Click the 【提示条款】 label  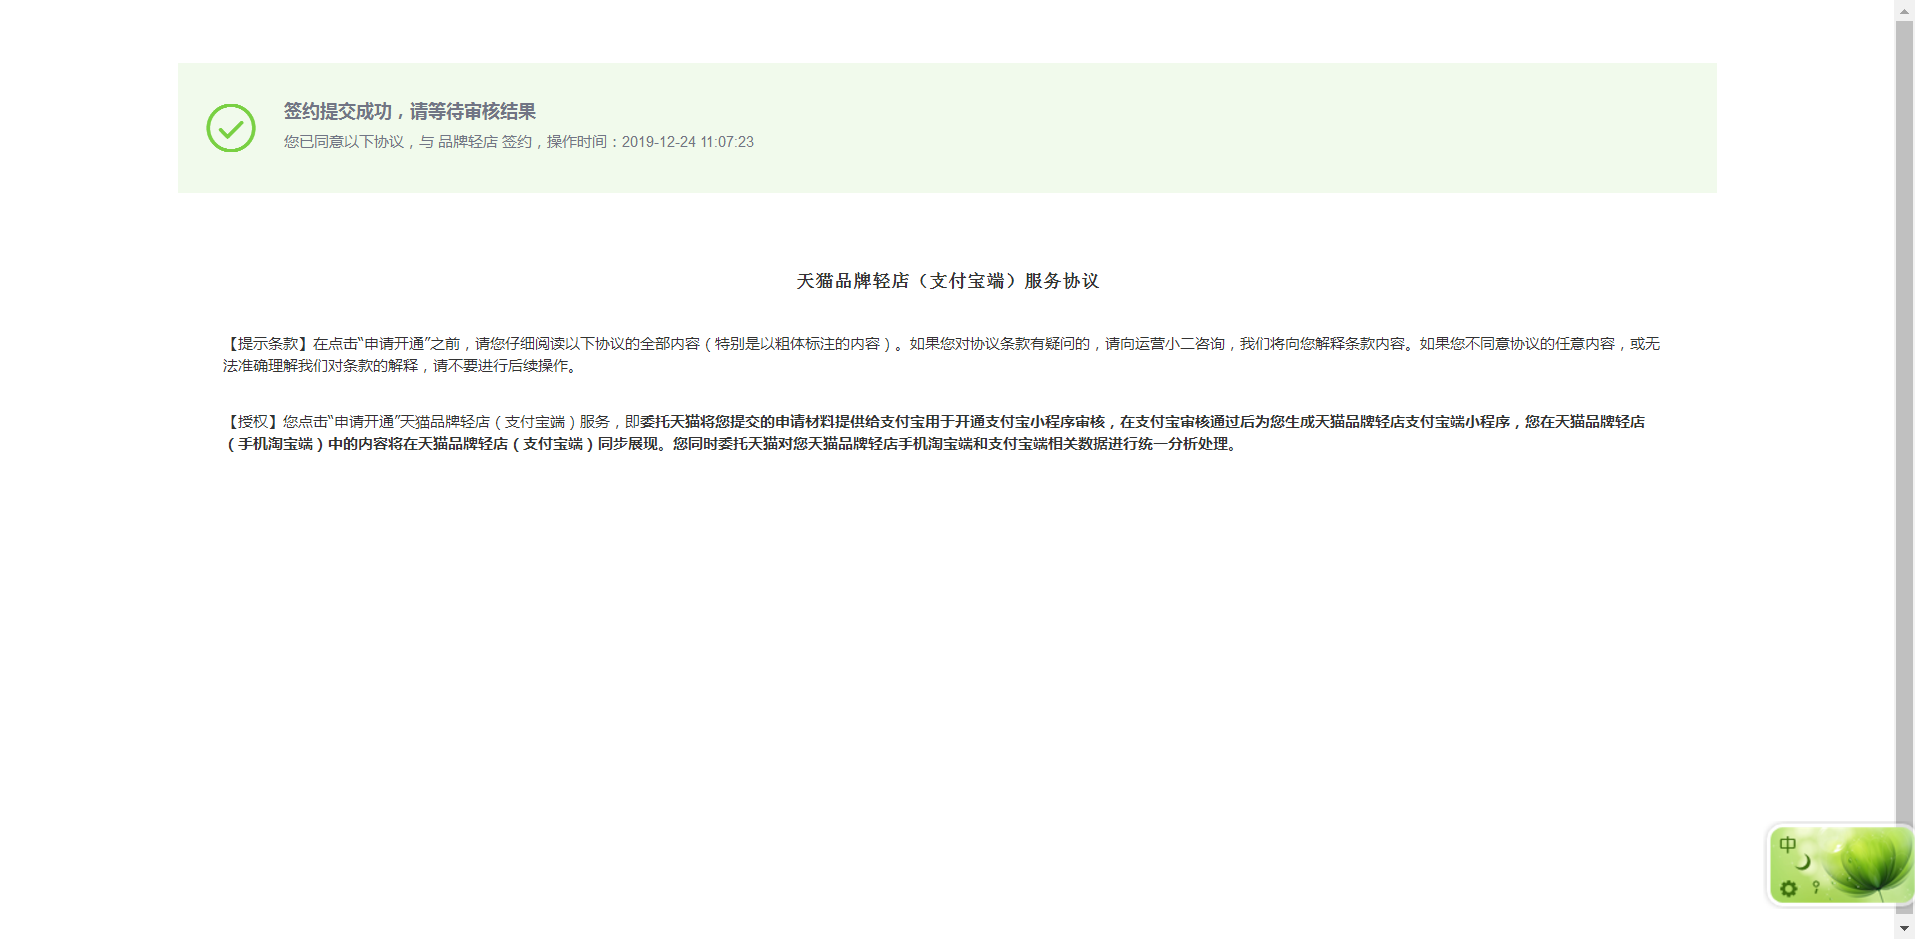coord(268,344)
